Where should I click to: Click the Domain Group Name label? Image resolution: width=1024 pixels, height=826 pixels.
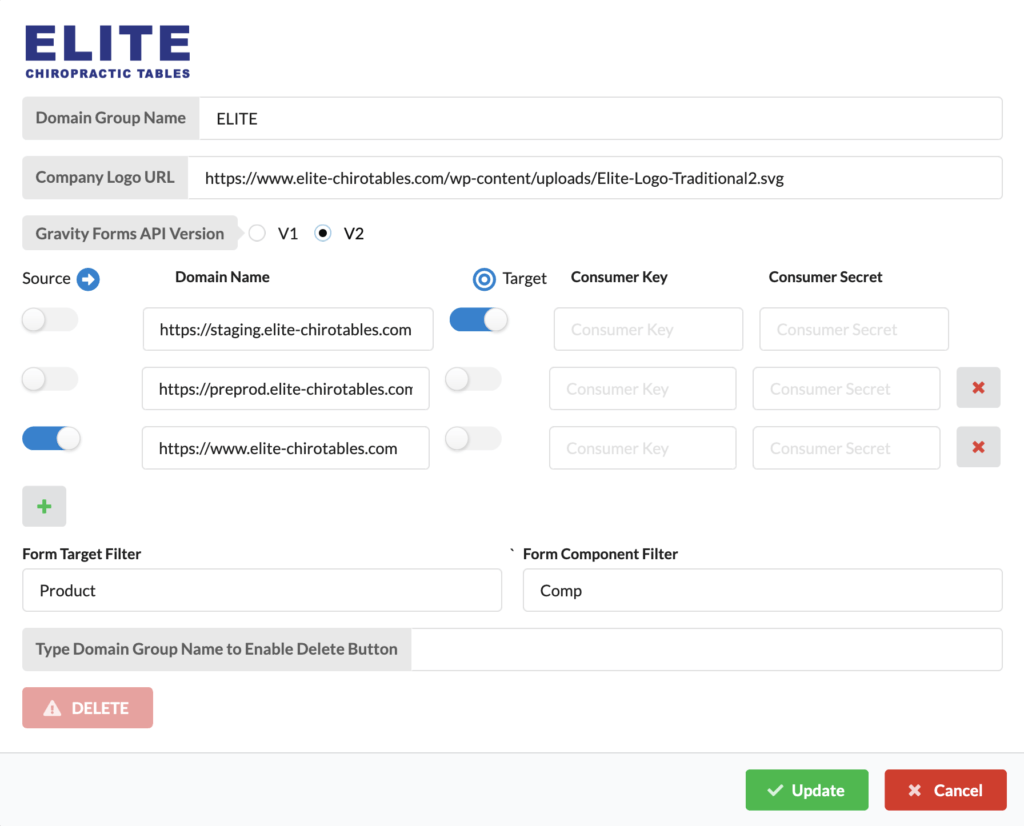[x=110, y=118]
